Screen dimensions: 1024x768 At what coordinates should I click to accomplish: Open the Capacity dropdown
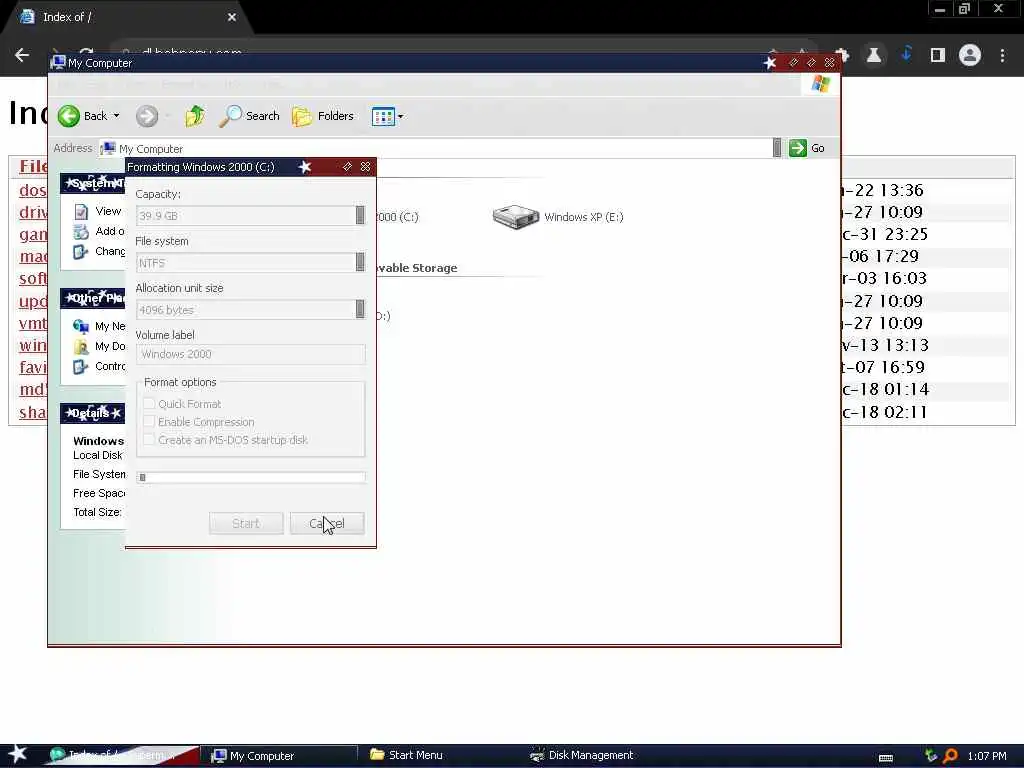click(x=360, y=216)
